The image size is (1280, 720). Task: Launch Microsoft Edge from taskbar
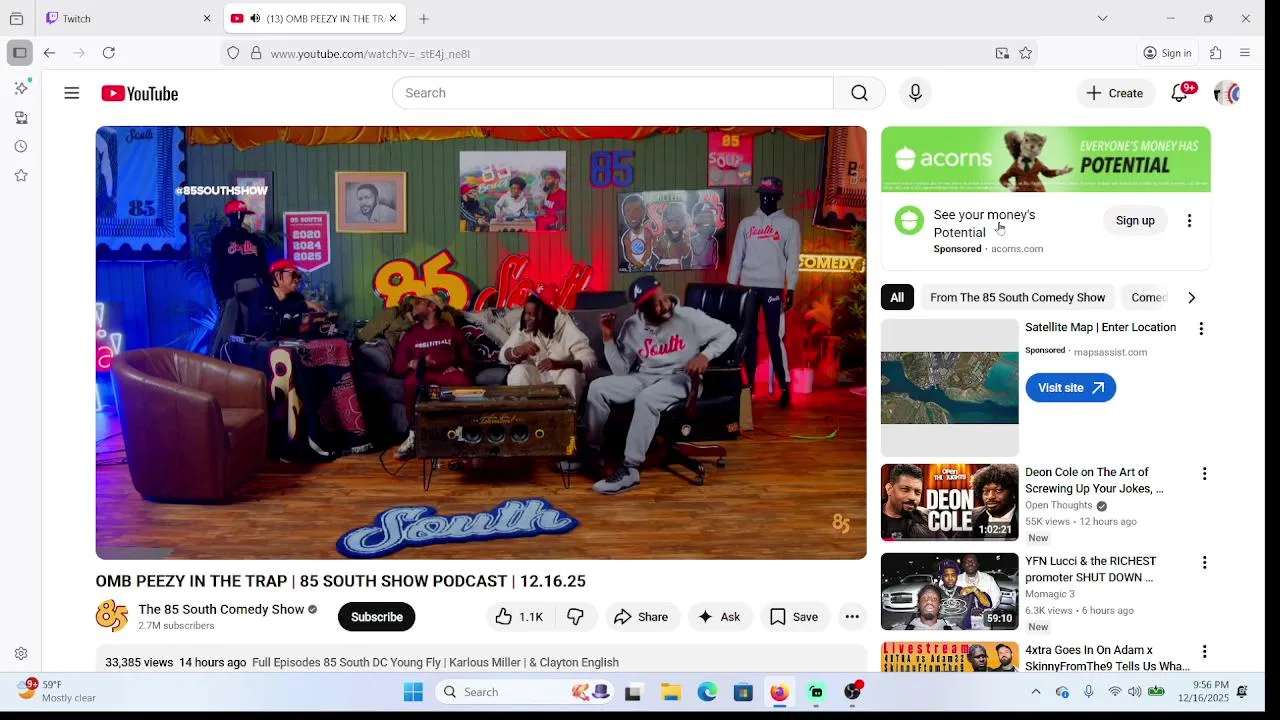tap(707, 692)
